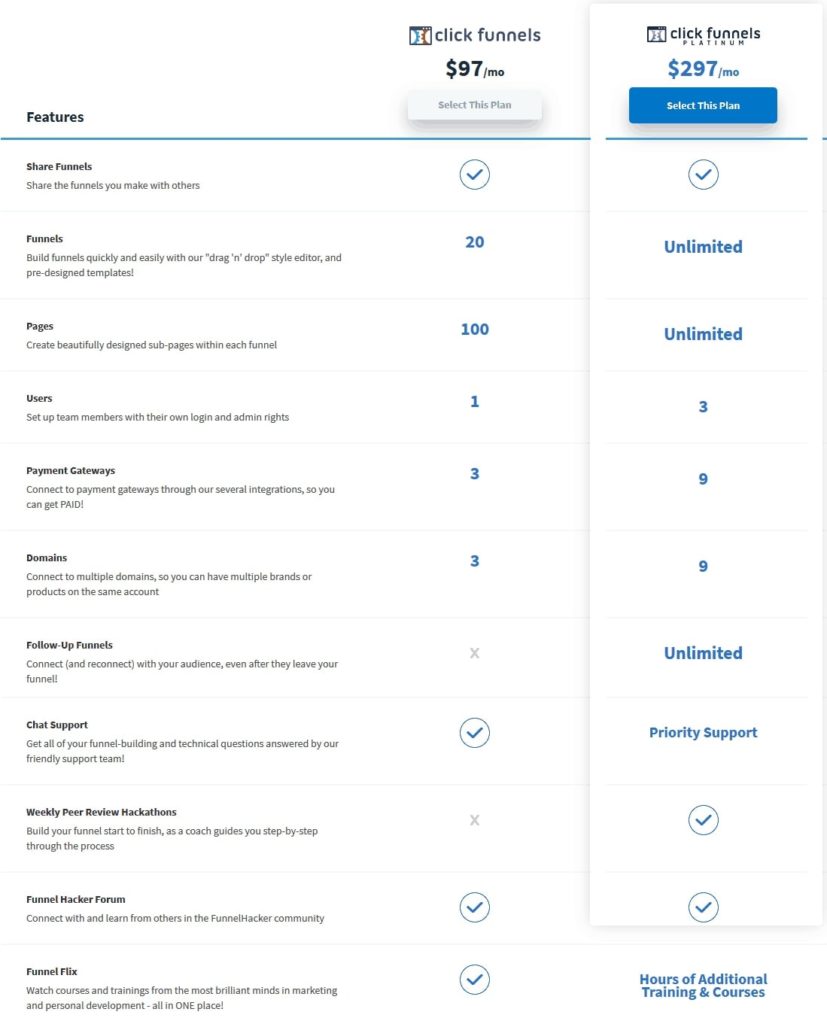Click Unlimited value for Follow-Up Funnels
The width and height of the screenshot is (827, 1024).
(x=704, y=653)
